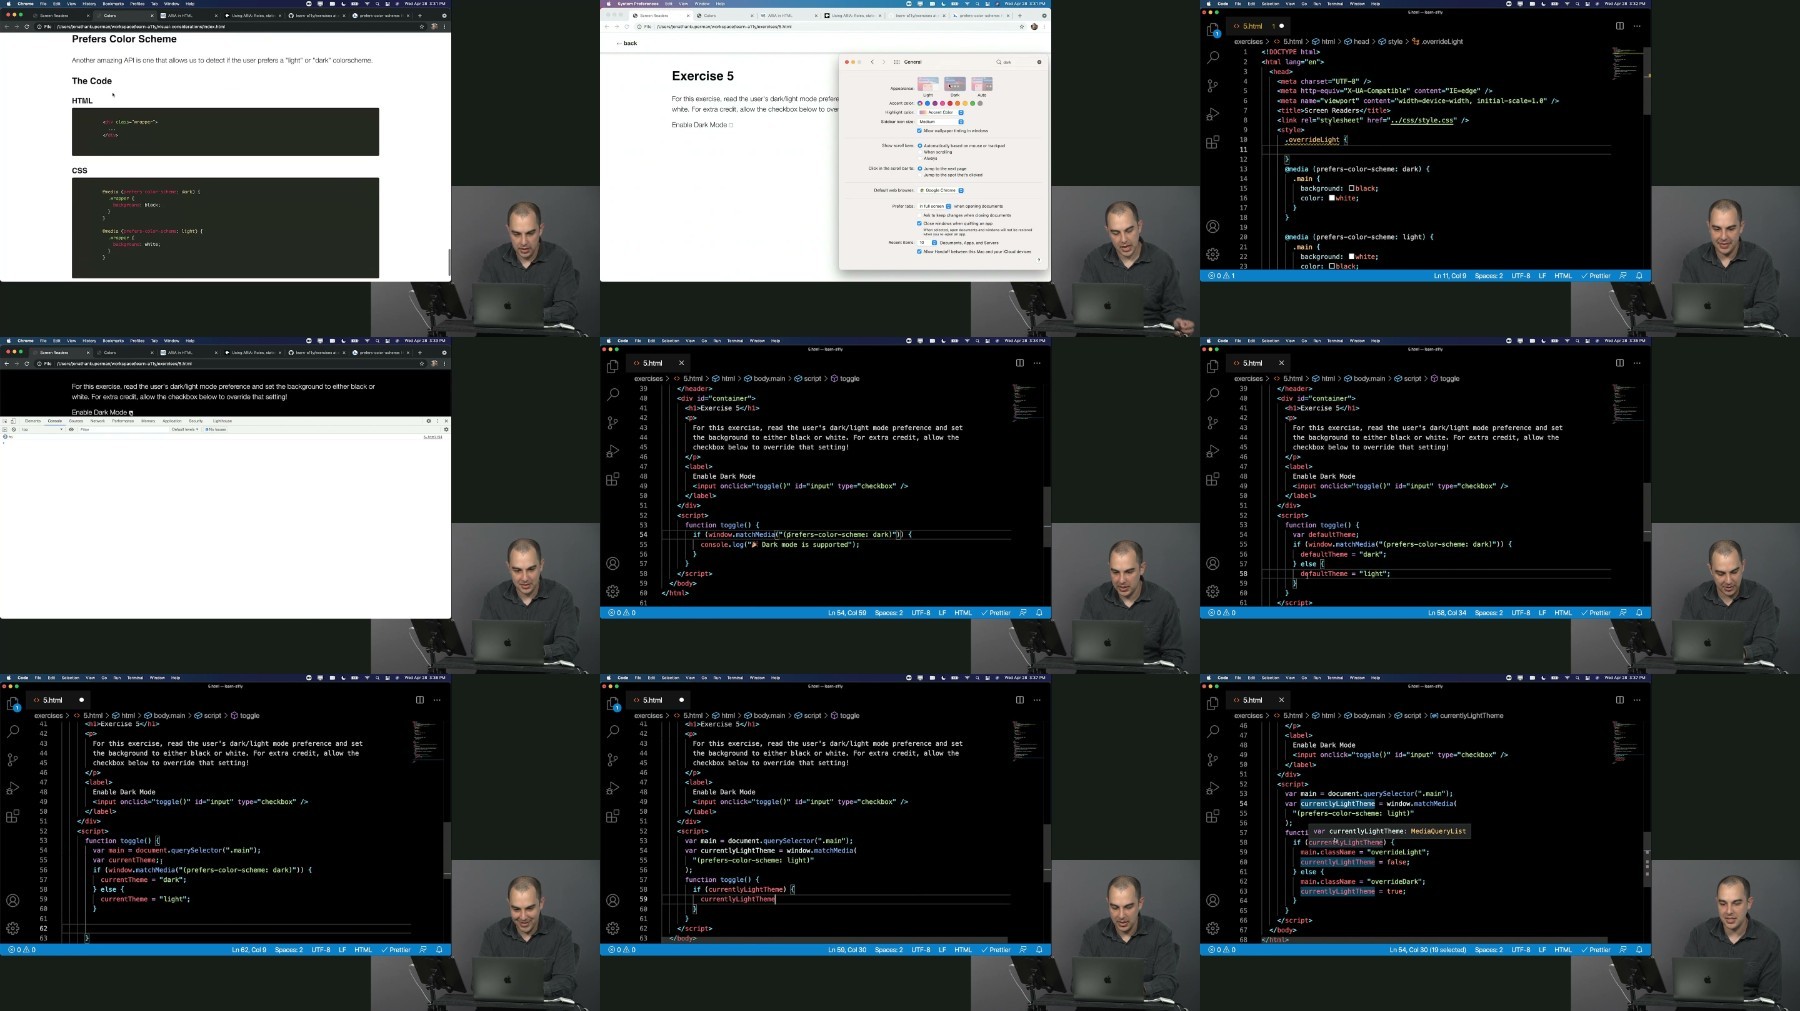Click Spaces: 2 in status bar showing Ln 62, Col 9
This screenshot has width=1800, height=1011.
coord(288,950)
